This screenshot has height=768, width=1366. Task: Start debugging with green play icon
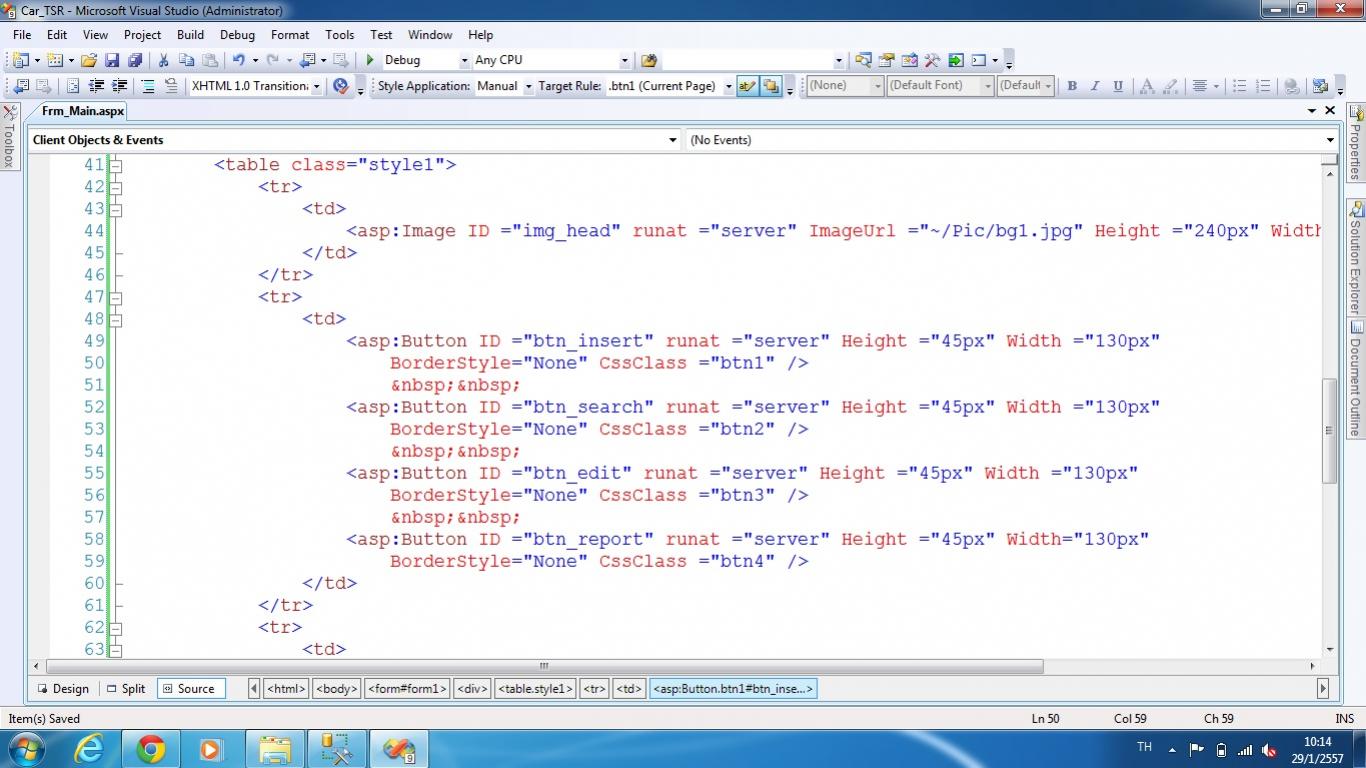pyautogui.click(x=370, y=60)
